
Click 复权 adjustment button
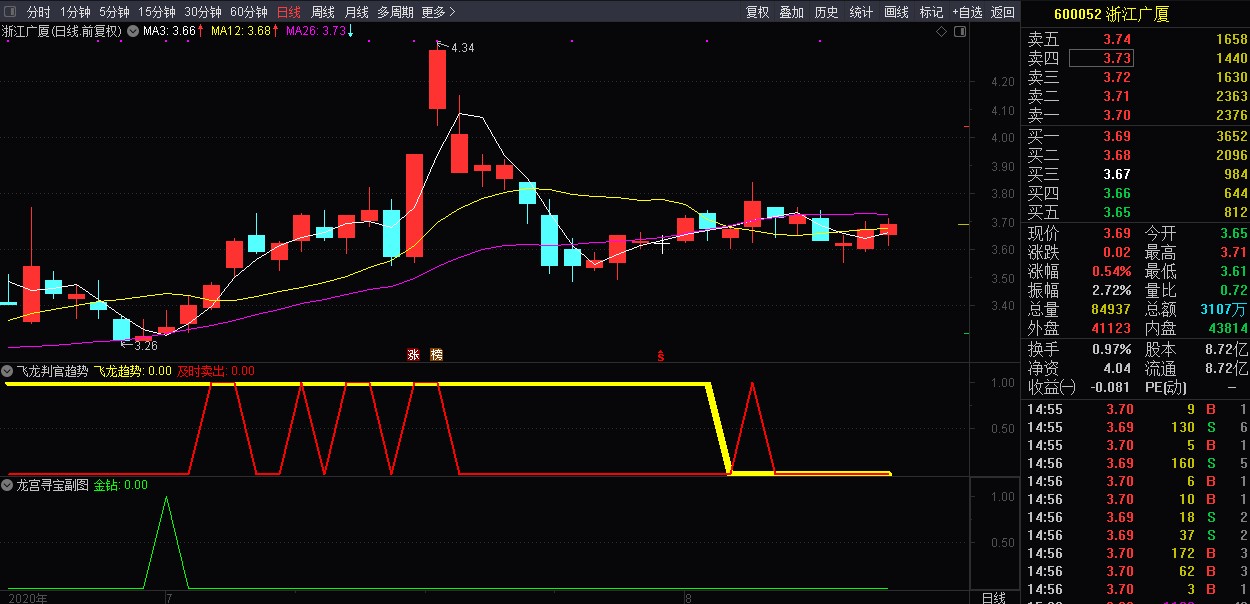coord(758,12)
